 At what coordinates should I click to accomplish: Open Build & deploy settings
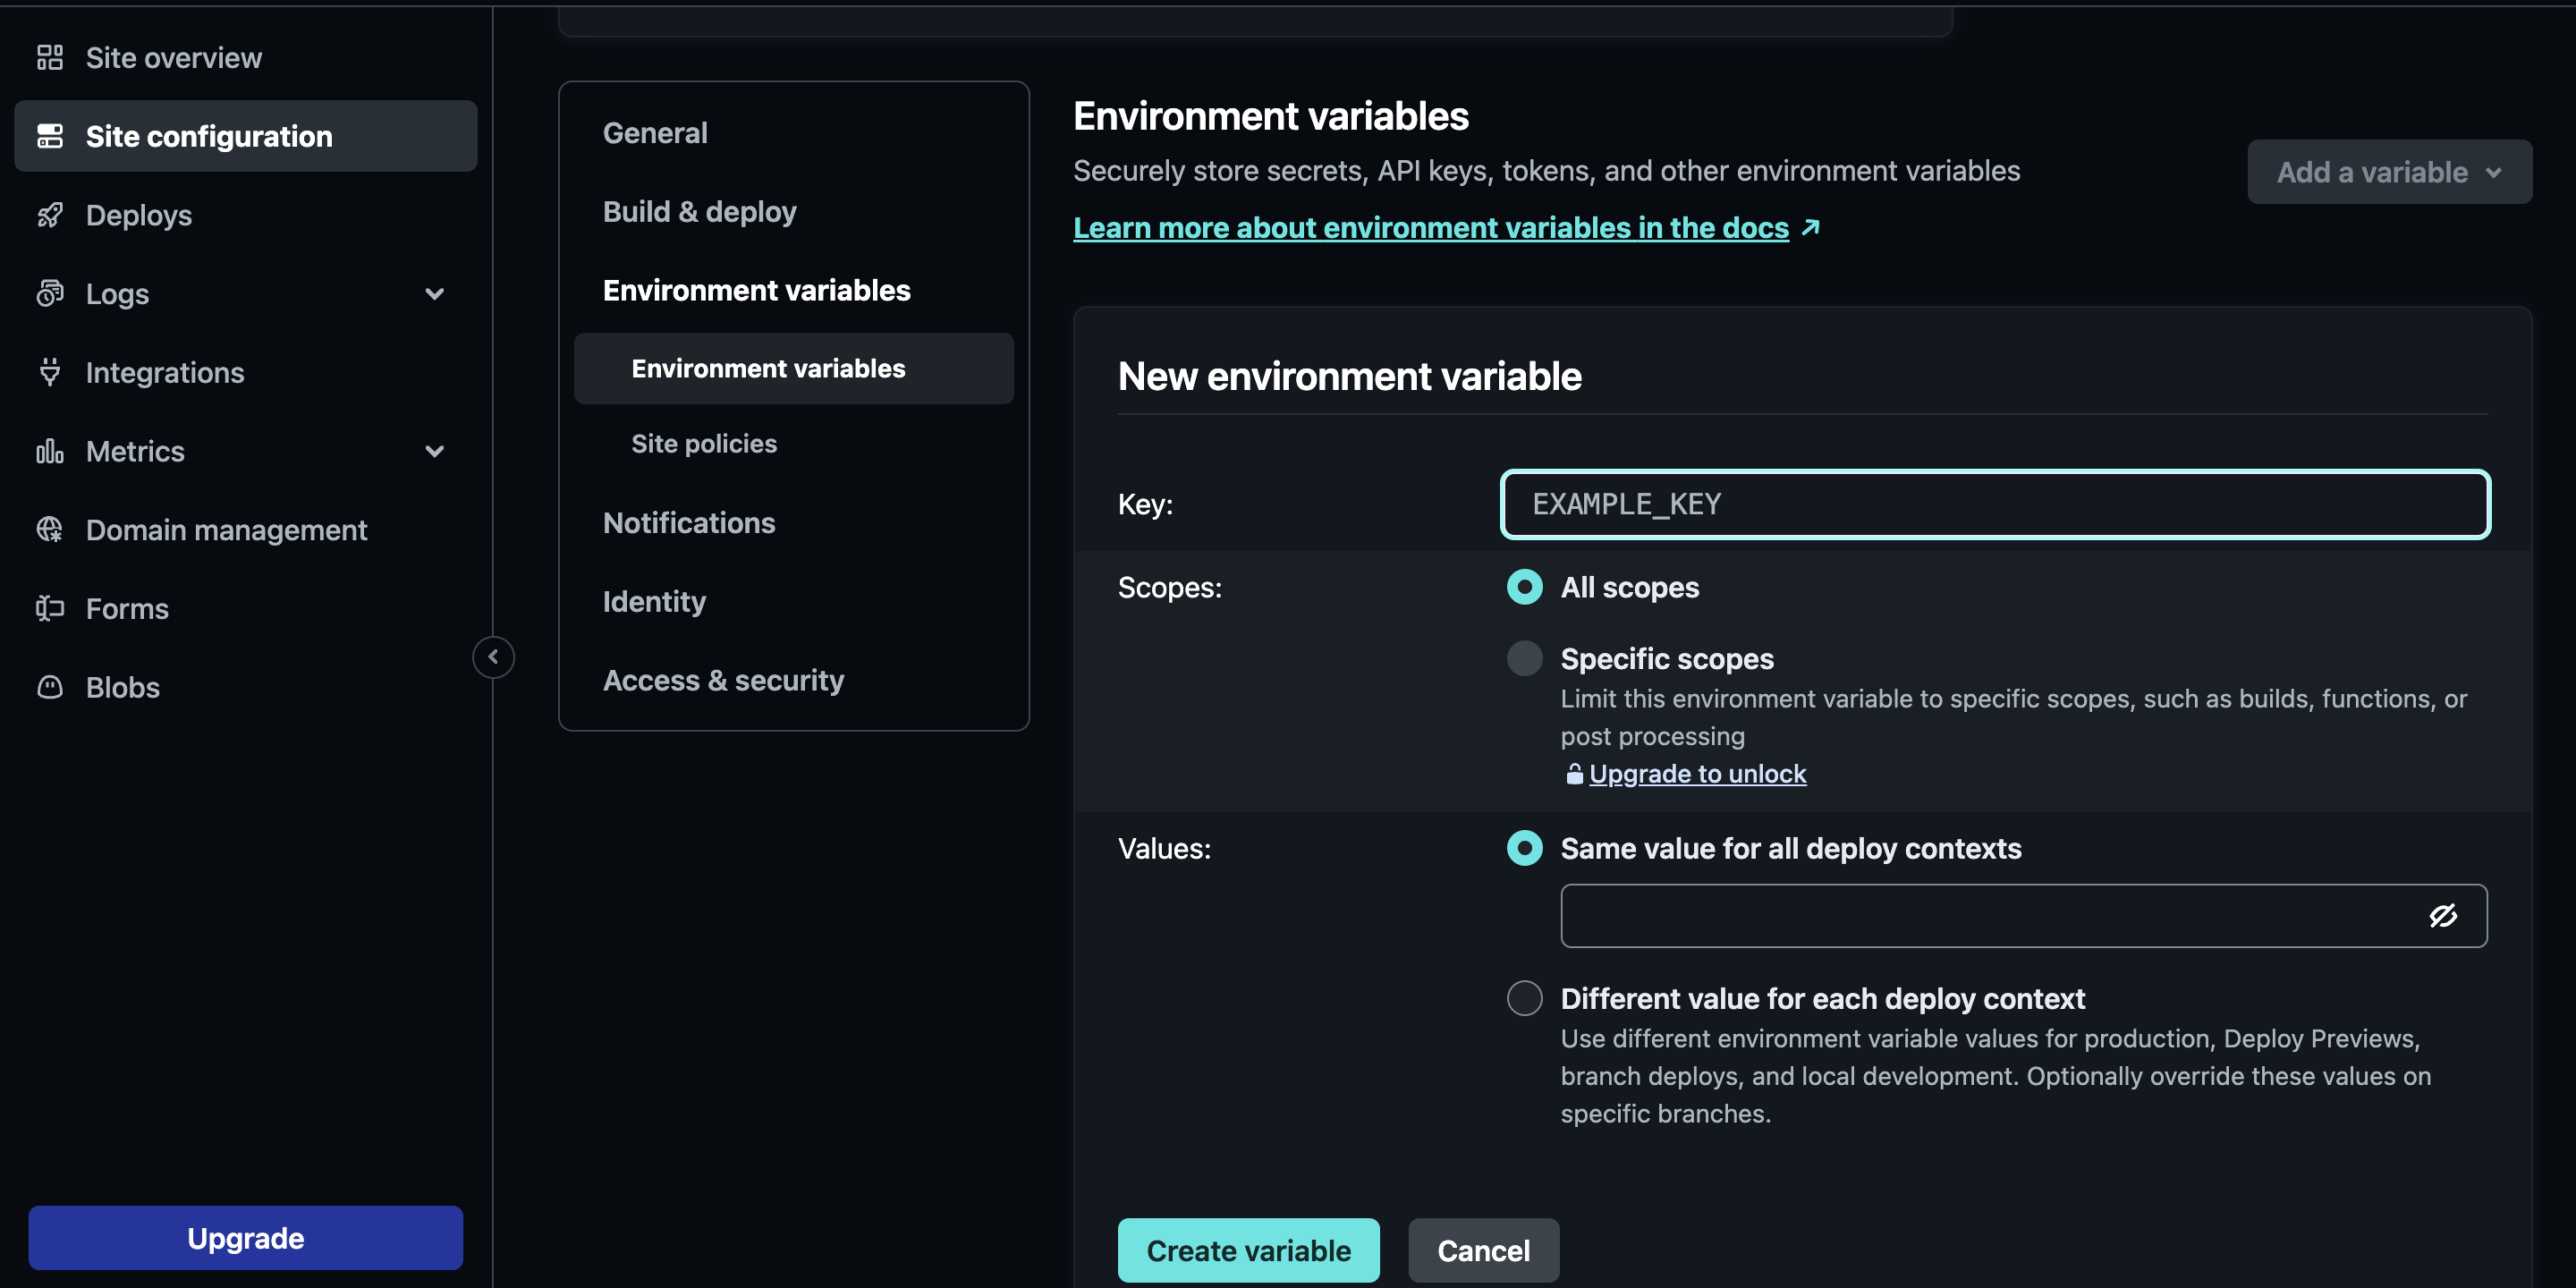[700, 212]
